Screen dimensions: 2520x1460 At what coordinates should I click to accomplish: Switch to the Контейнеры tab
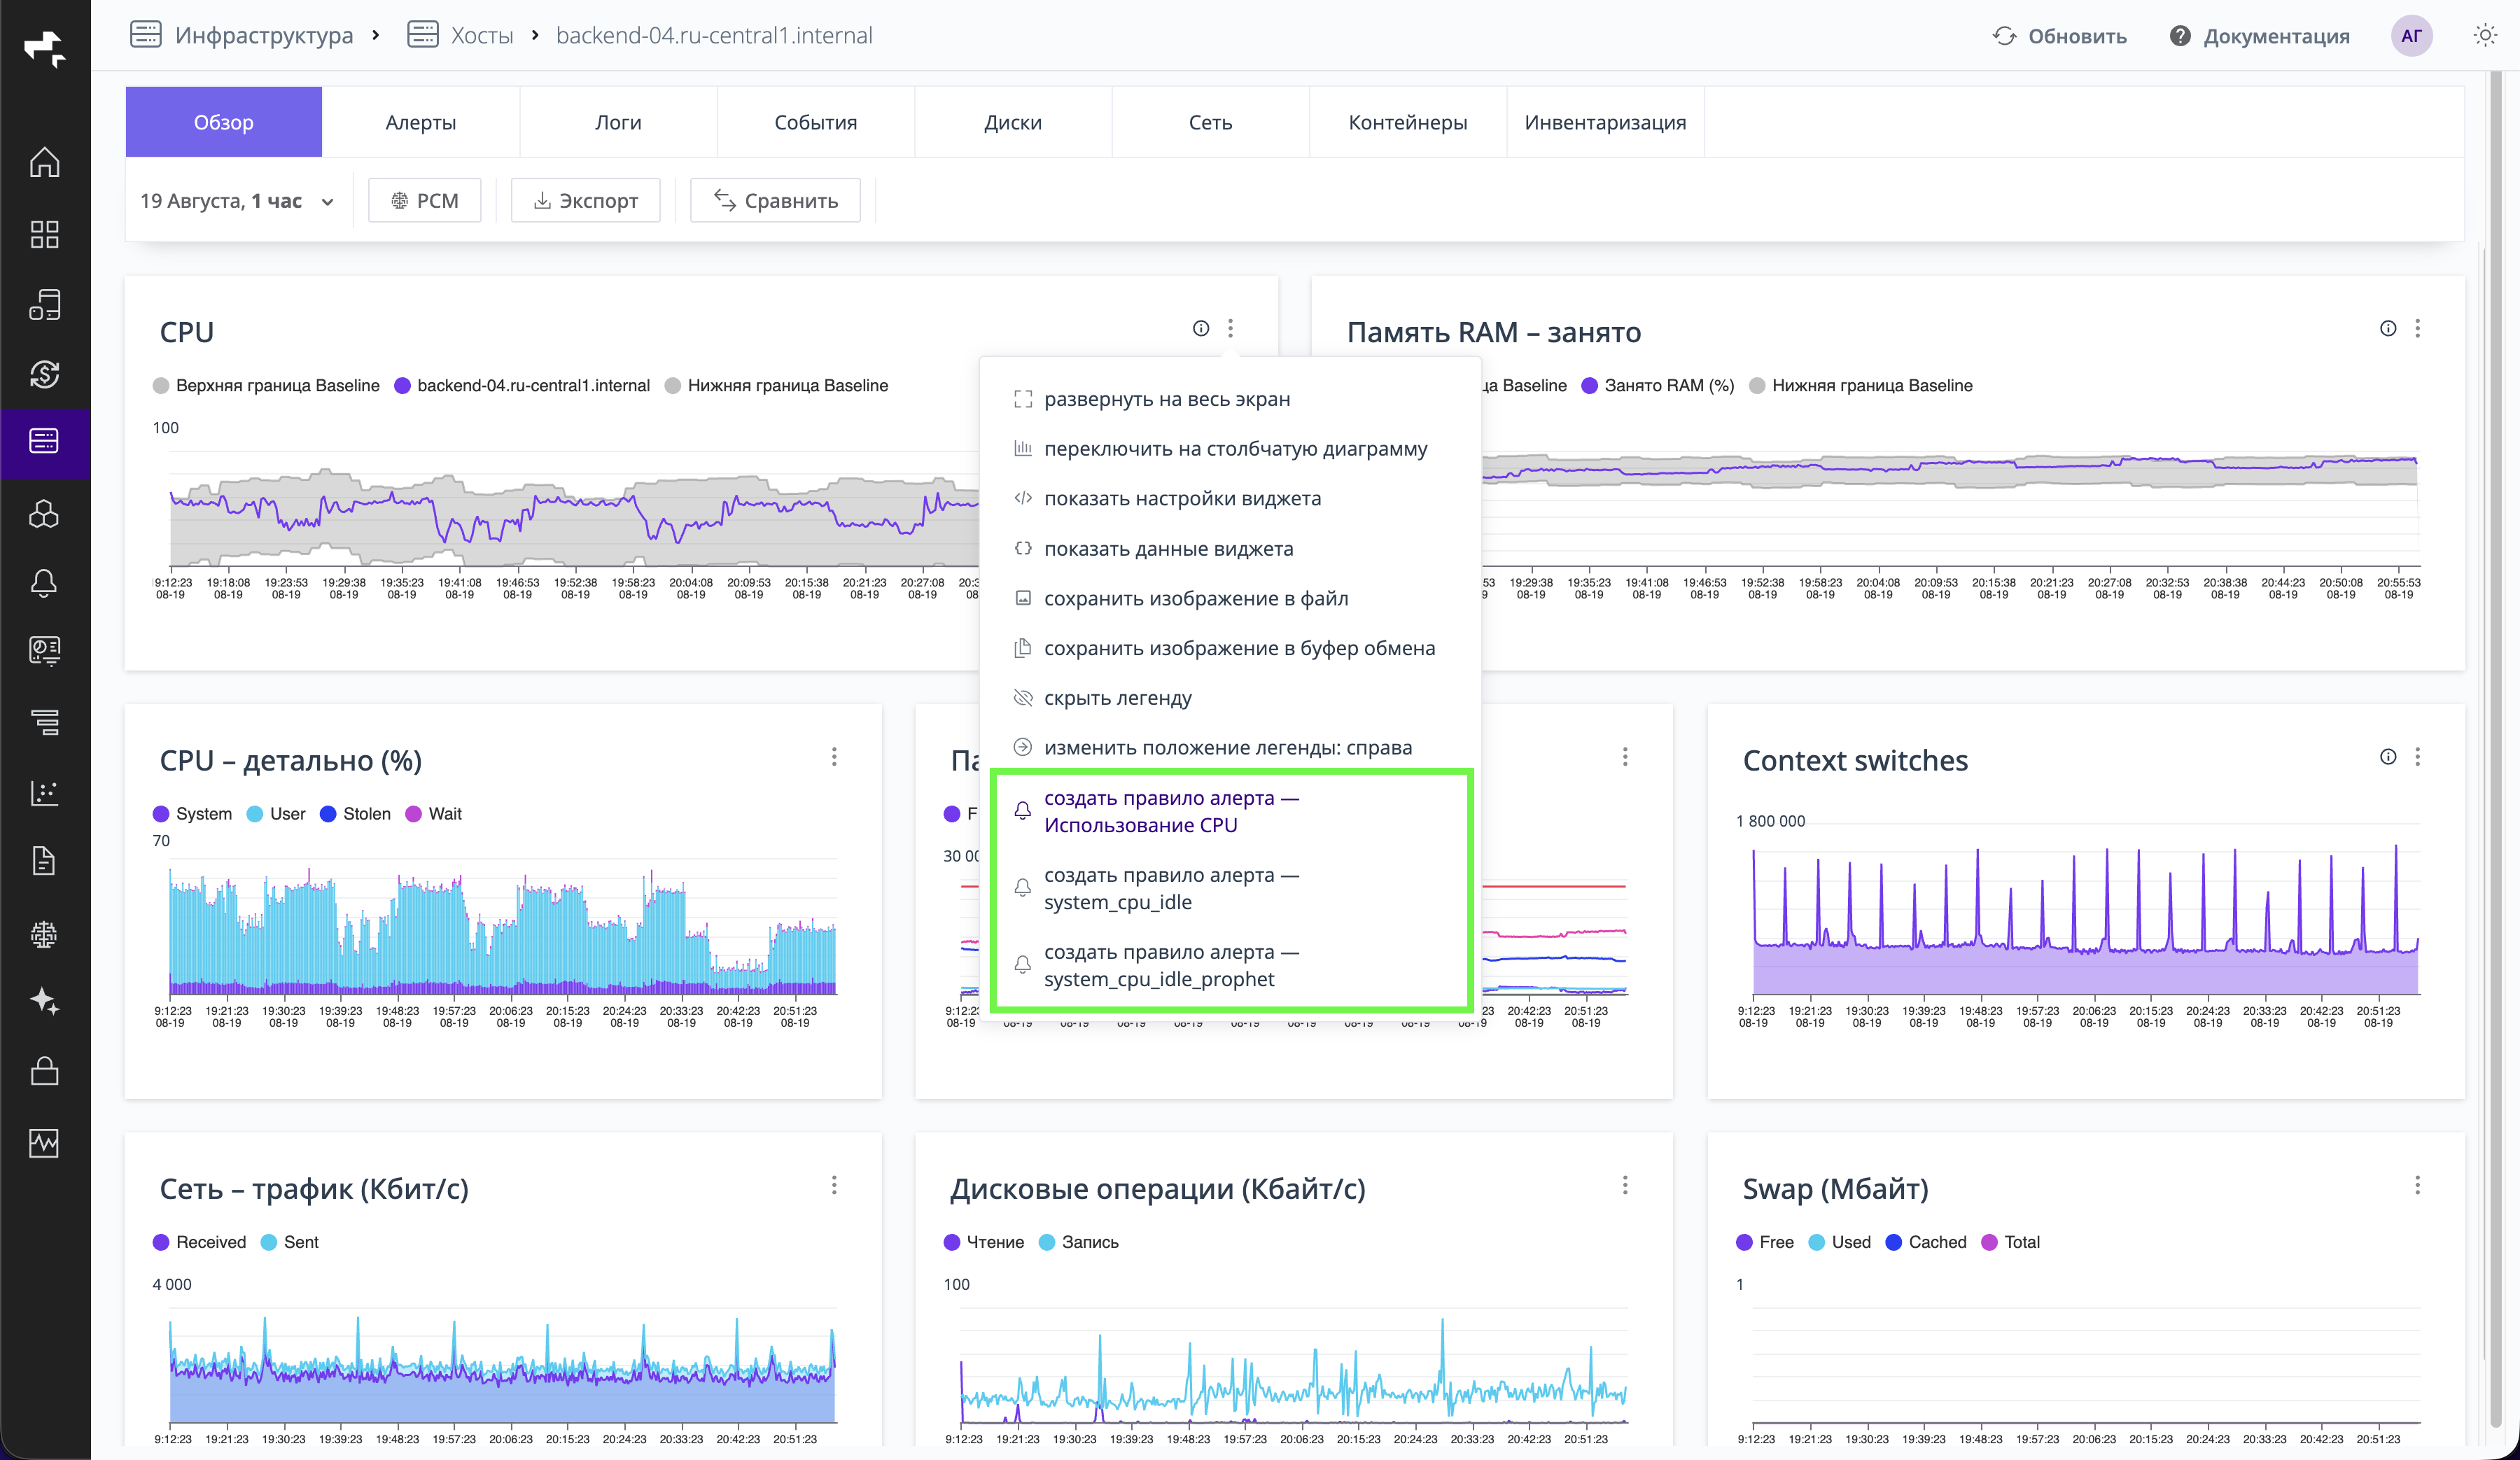1408,122
